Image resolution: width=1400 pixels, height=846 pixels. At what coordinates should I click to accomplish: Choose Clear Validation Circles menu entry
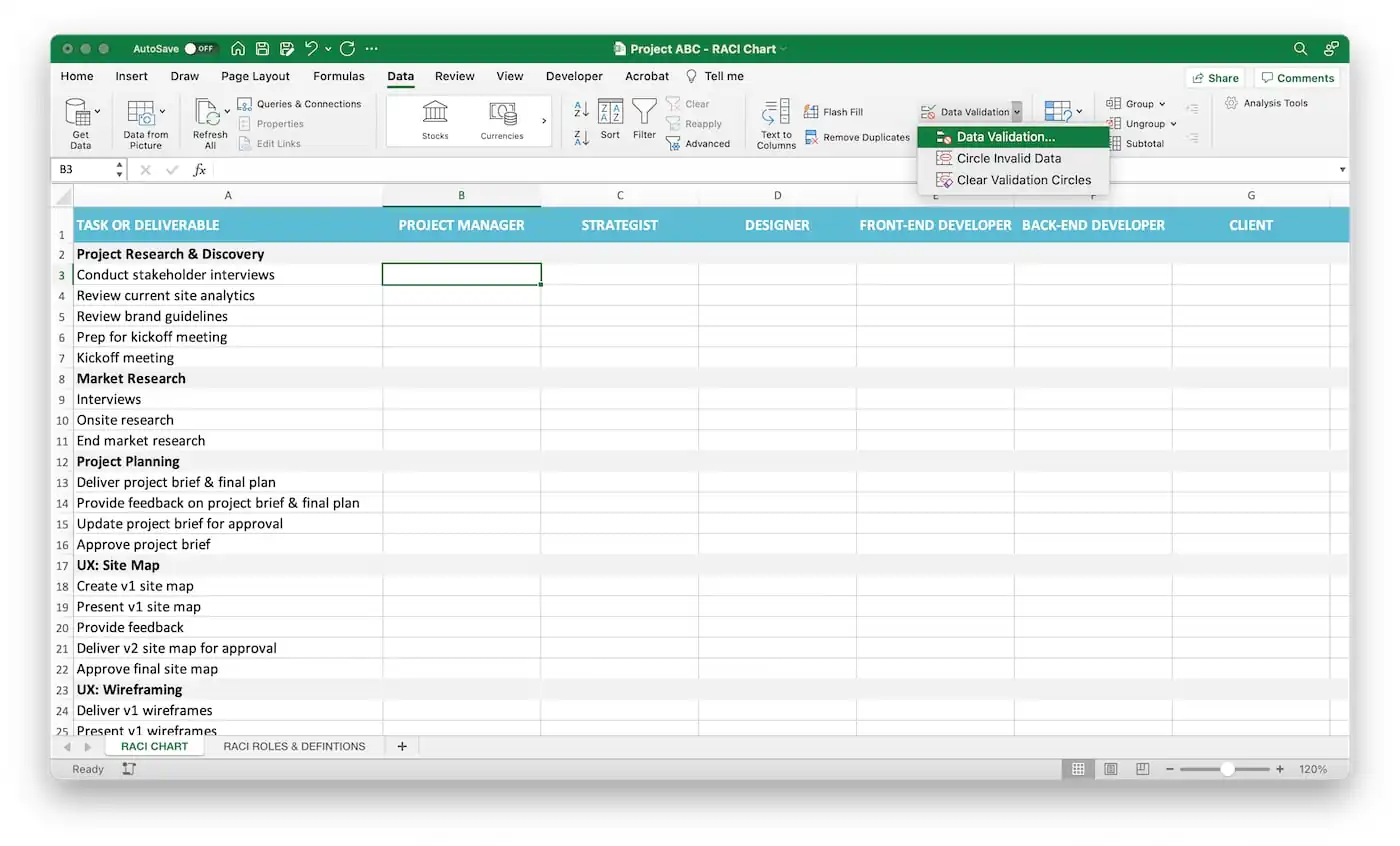pyautogui.click(x=1013, y=180)
